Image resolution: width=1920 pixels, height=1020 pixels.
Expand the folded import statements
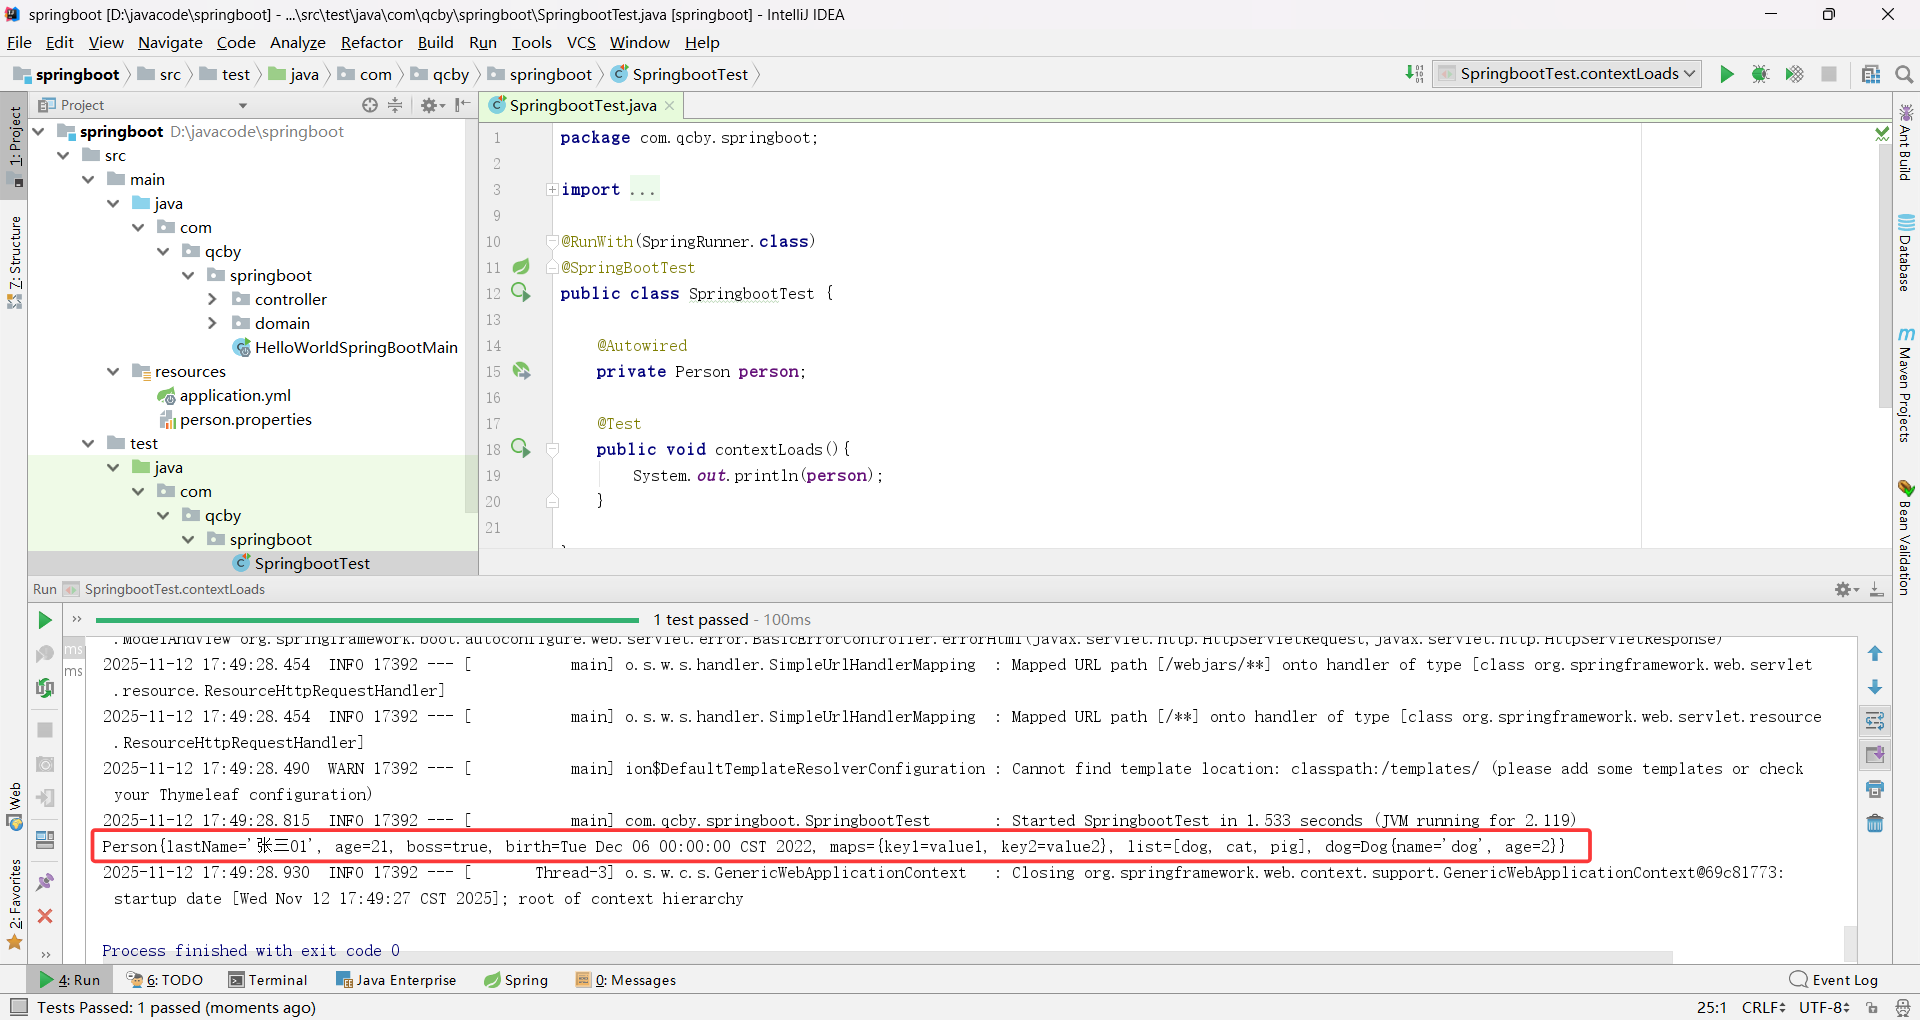click(552, 189)
